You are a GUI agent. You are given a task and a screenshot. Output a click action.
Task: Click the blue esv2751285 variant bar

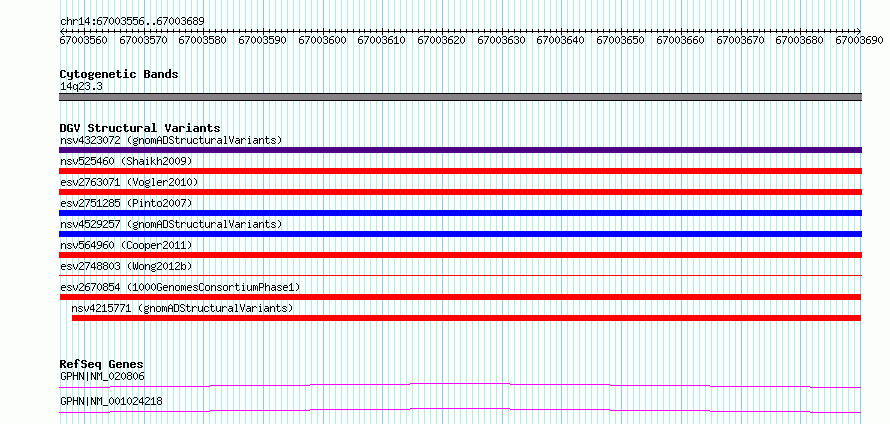[460, 213]
